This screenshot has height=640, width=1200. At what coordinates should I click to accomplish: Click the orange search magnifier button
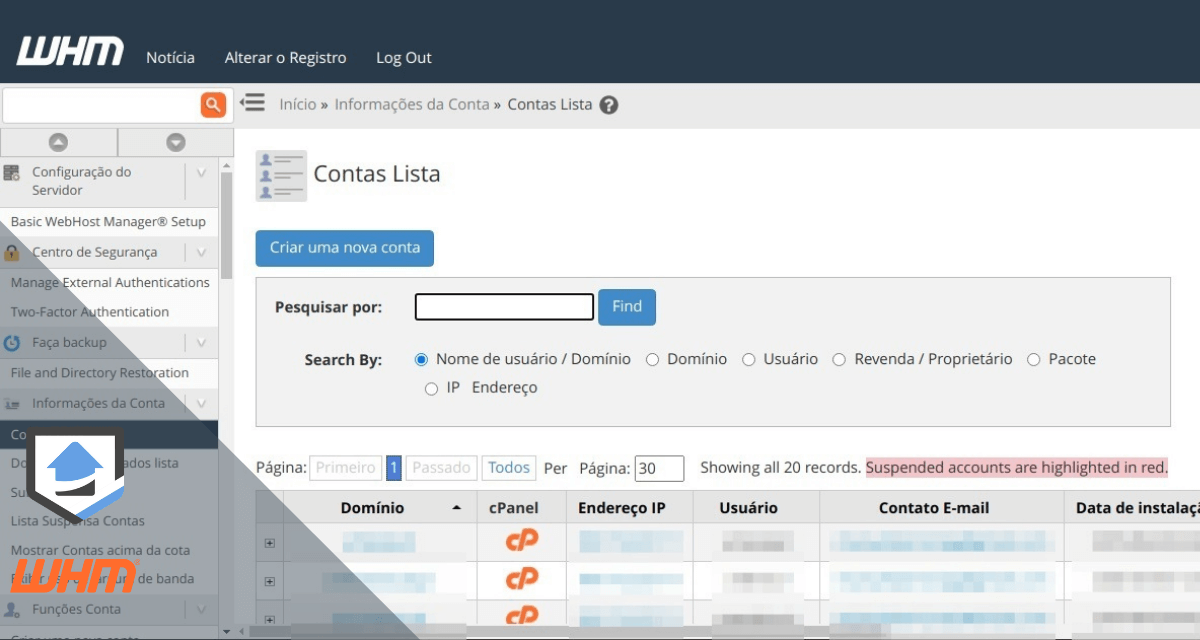[x=213, y=104]
